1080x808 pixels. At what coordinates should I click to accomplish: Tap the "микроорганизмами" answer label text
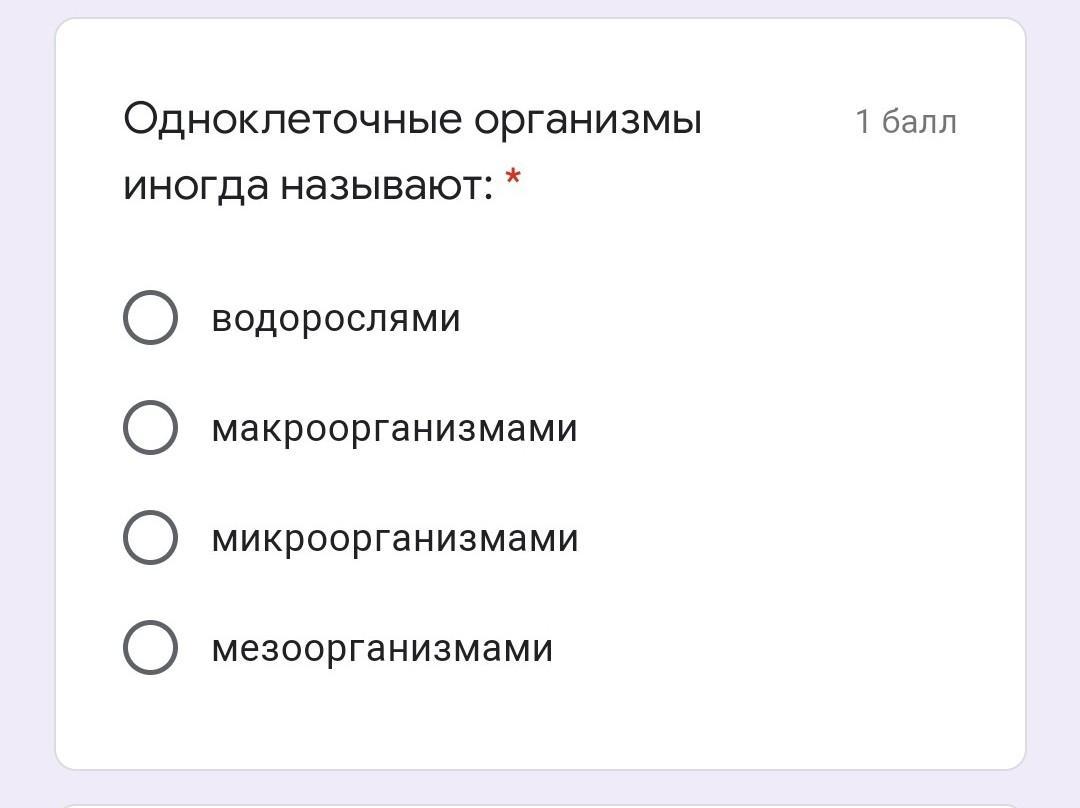(395, 539)
